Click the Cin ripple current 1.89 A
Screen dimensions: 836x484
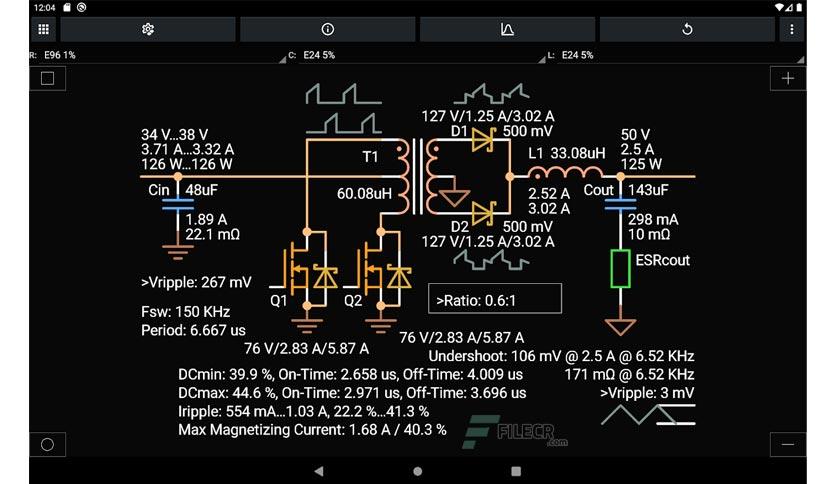click(206, 220)
